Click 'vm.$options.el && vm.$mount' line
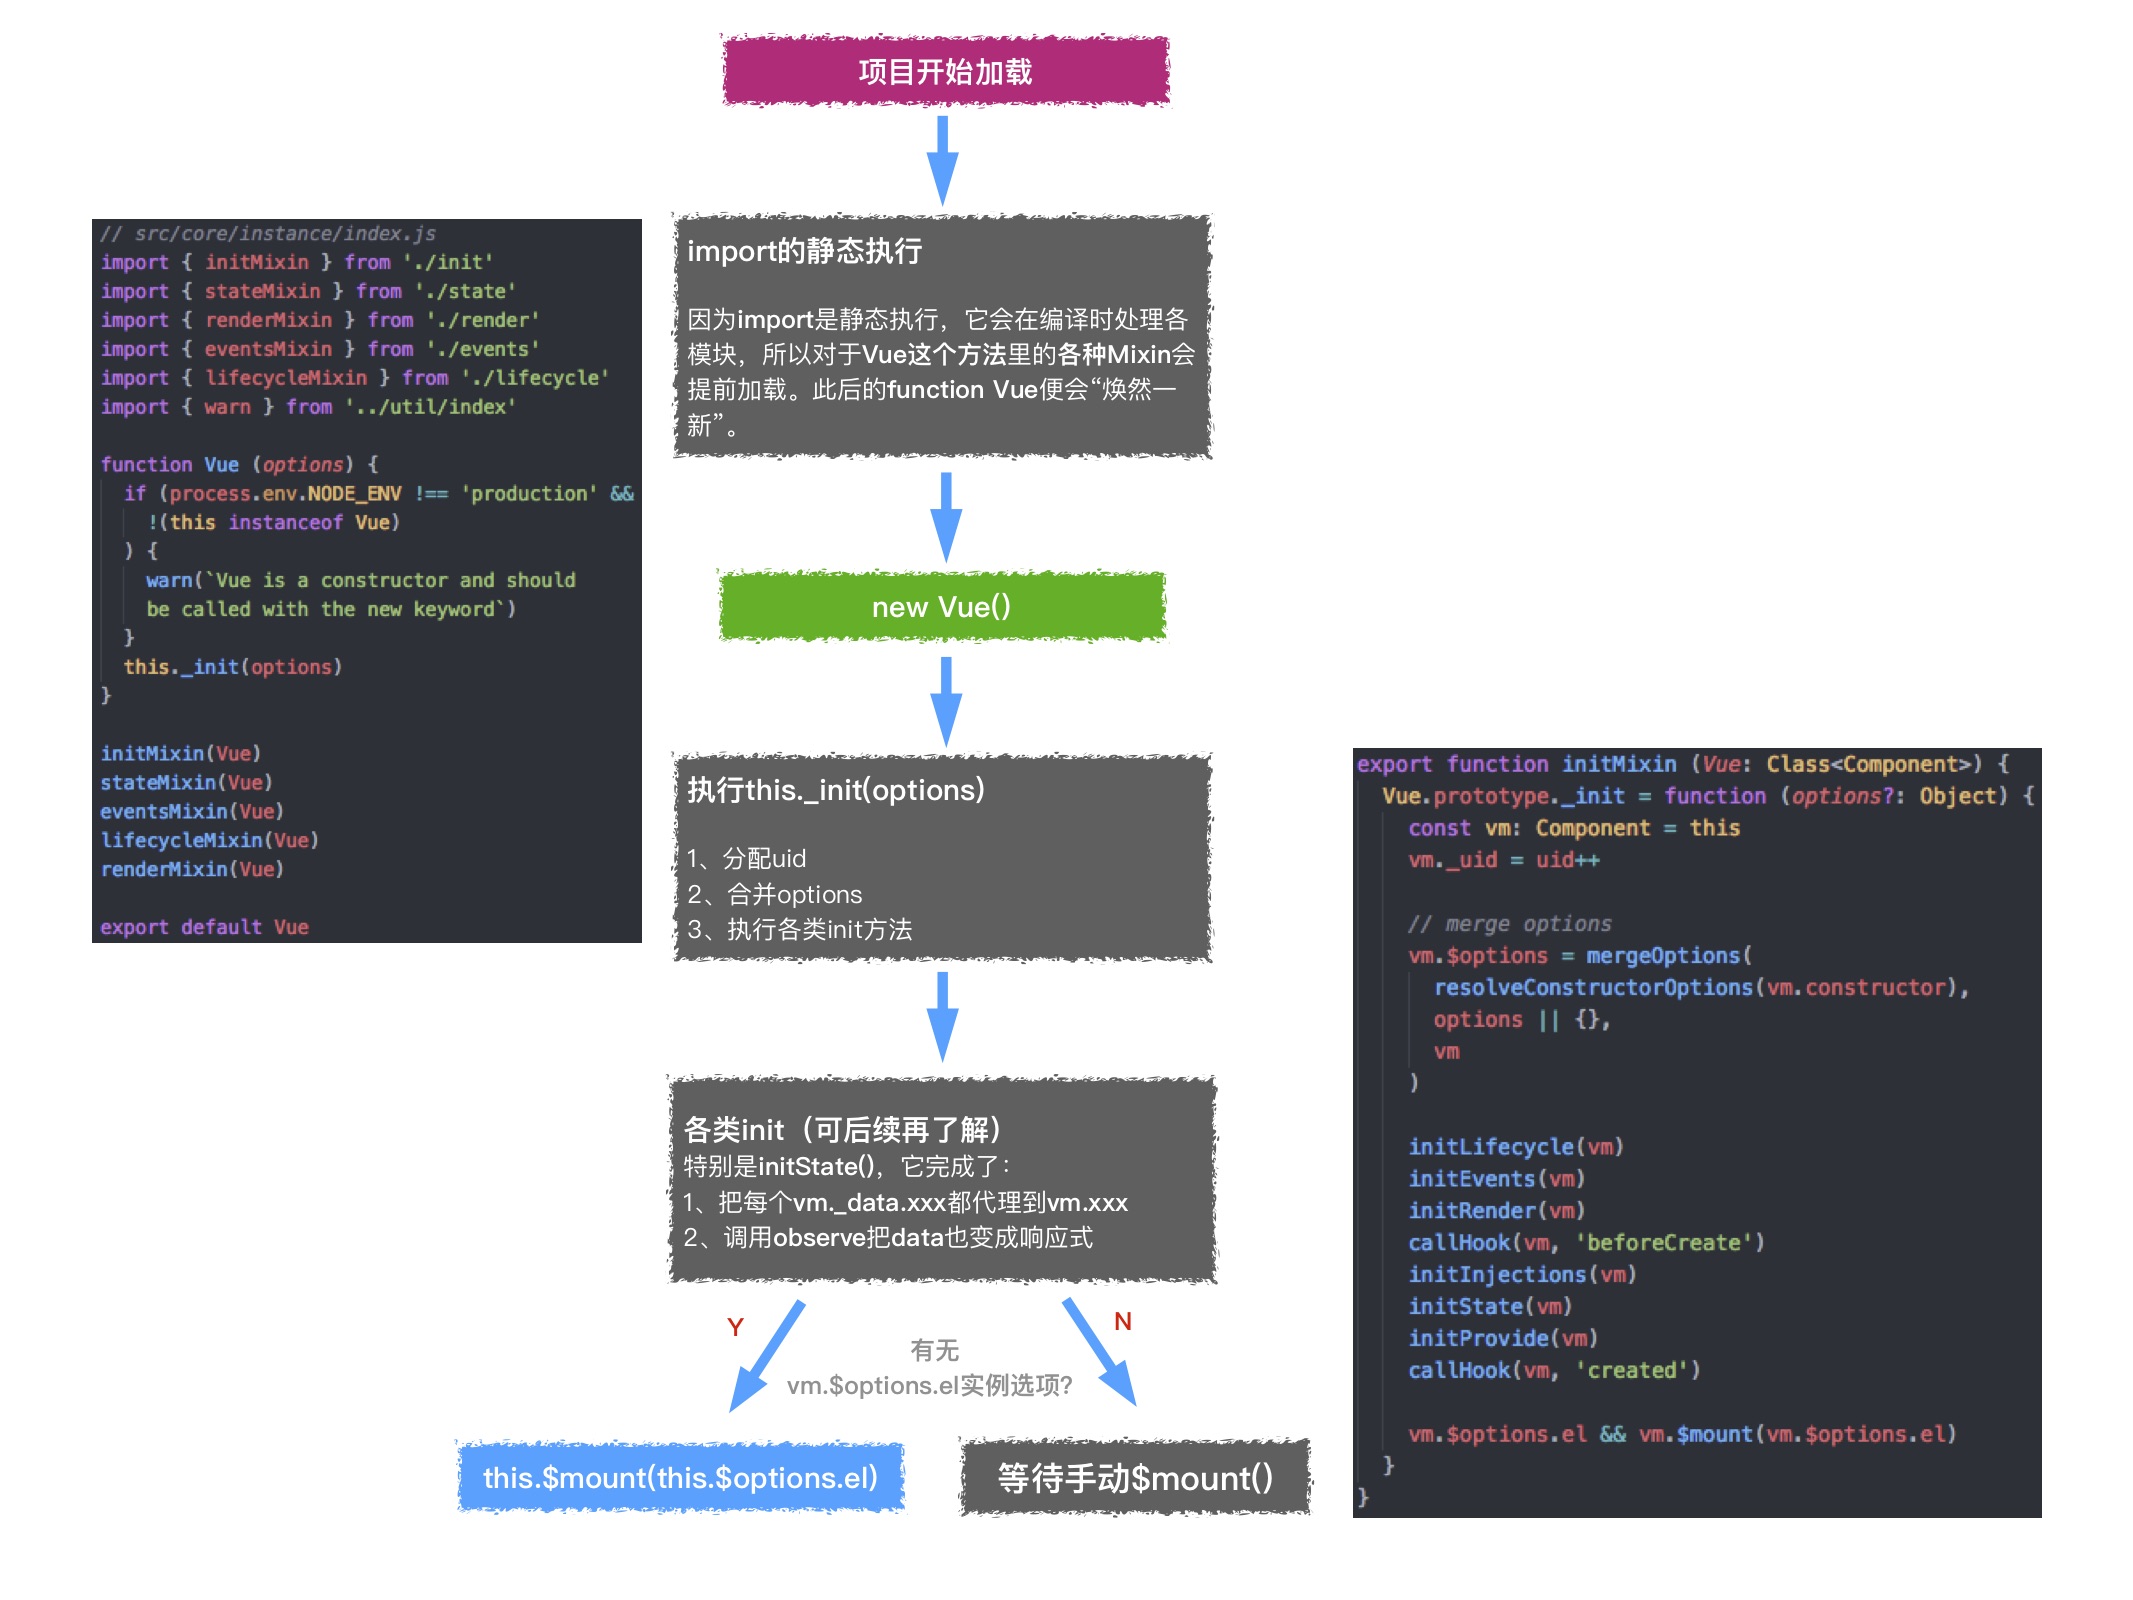 [x=1683, y=1435]
